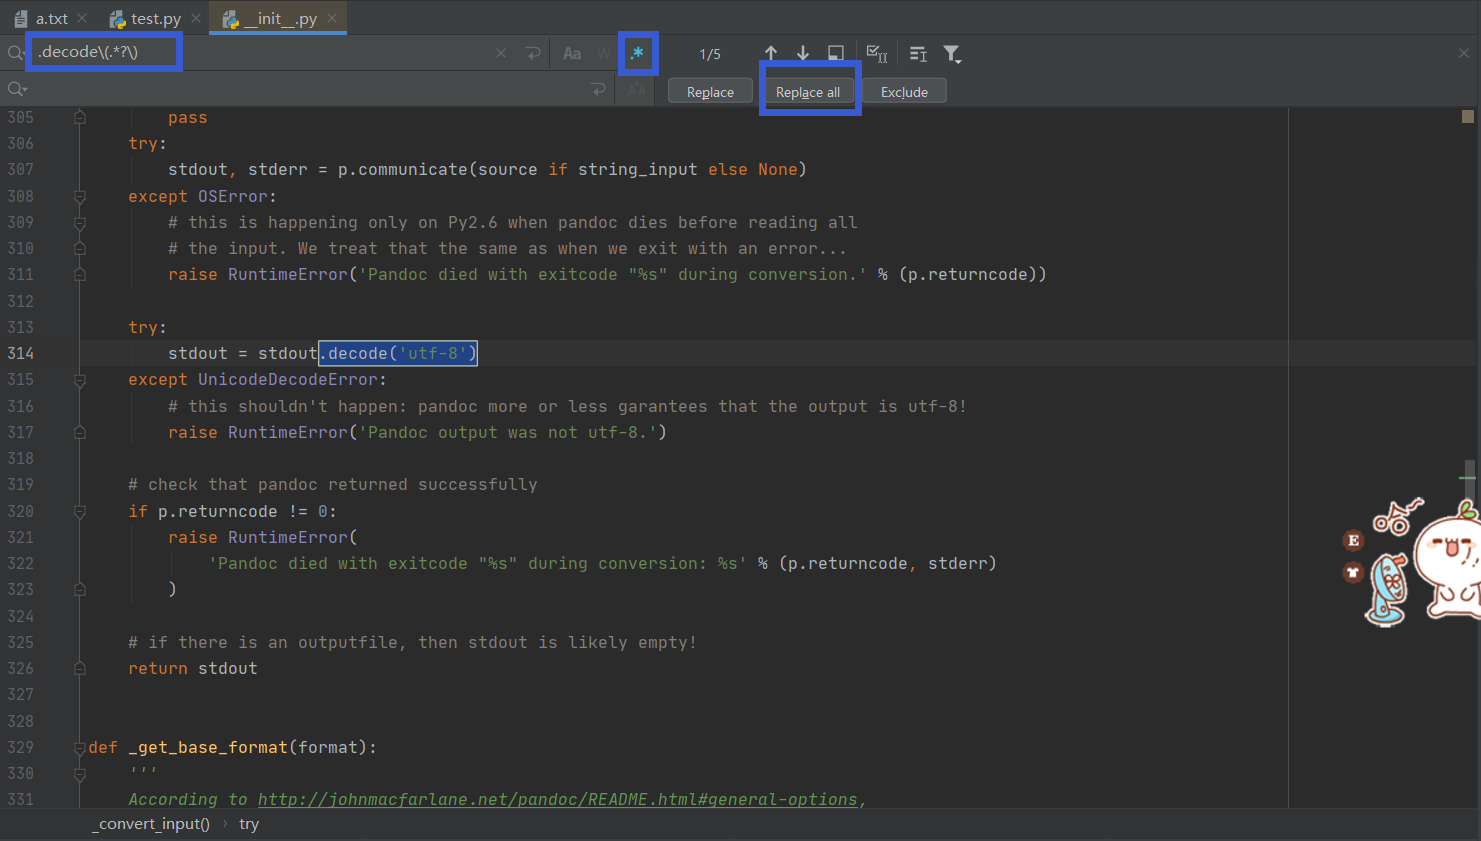This screenshot has width=1481, height=841.
Task: Select all occurrences icon
Action: [x=877, y=53]
